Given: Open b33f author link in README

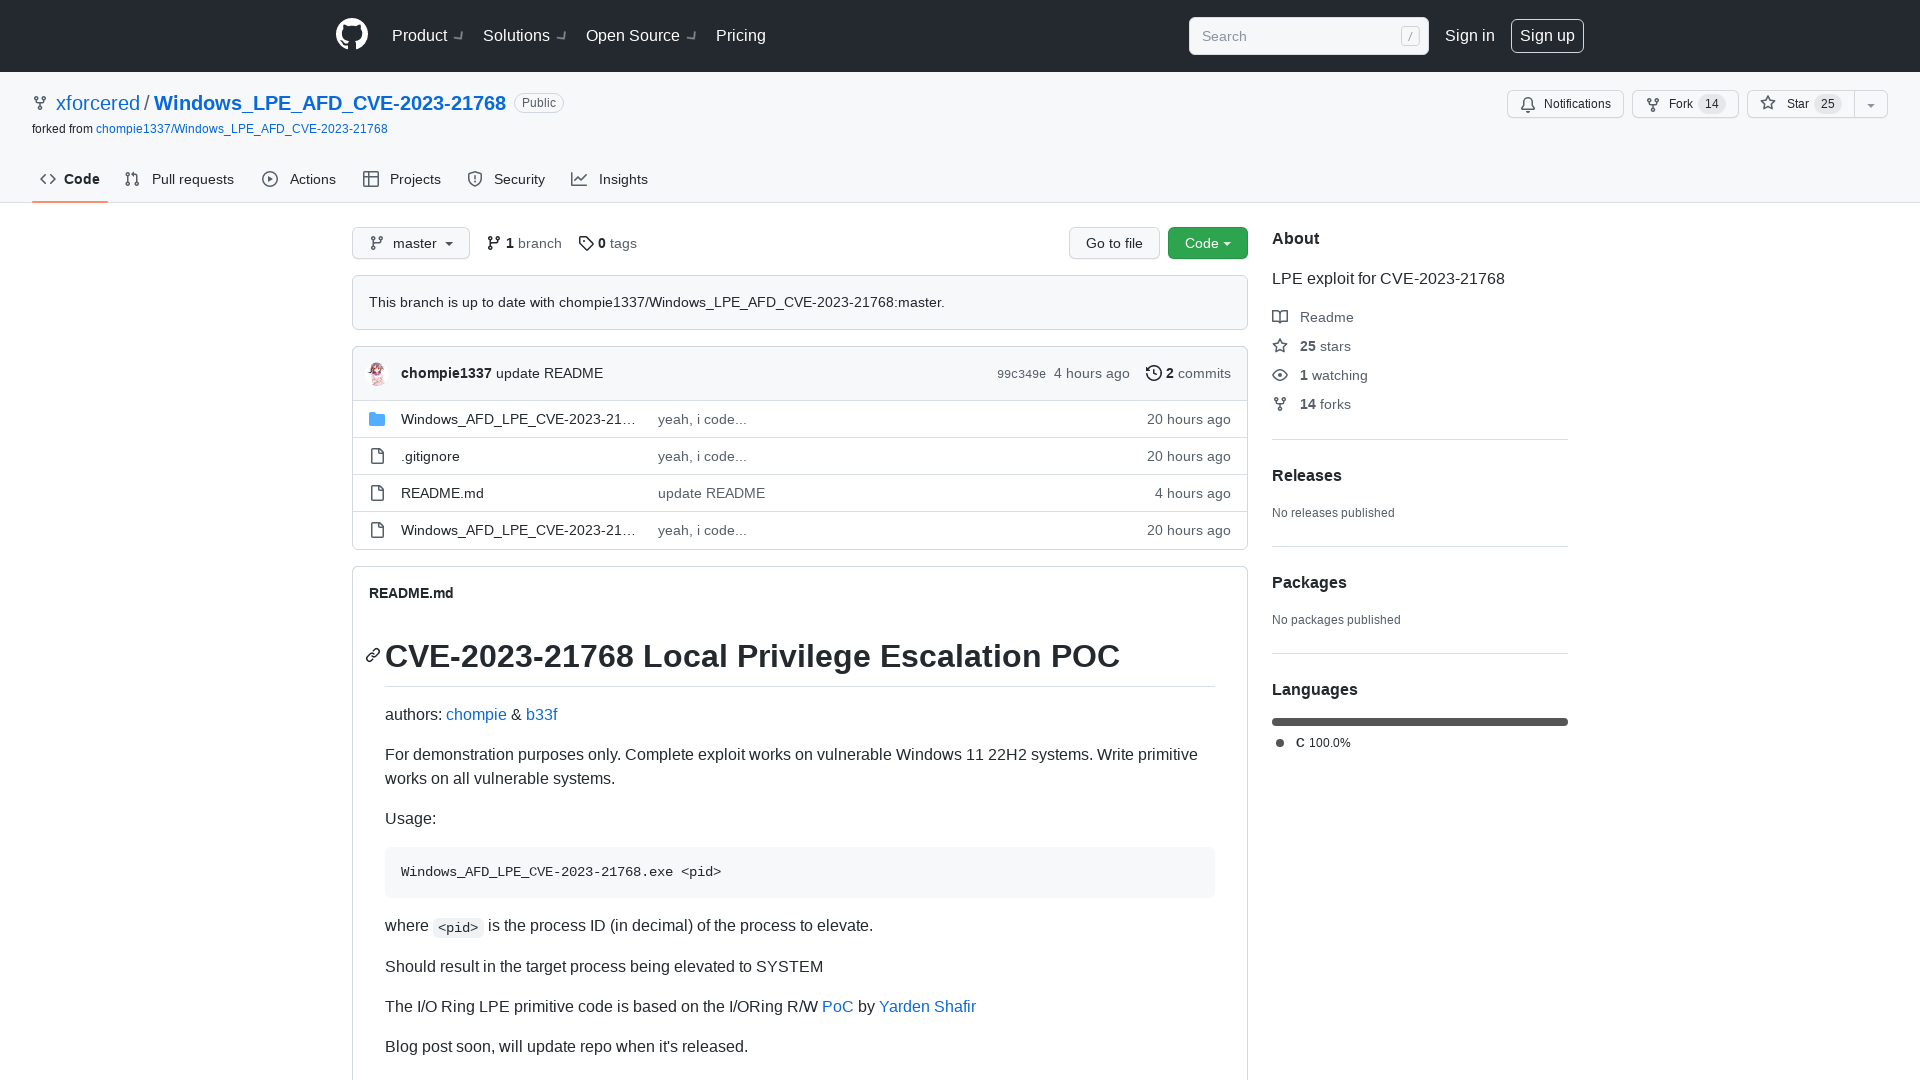Looking at the screenshot, I should click(541, 715).
